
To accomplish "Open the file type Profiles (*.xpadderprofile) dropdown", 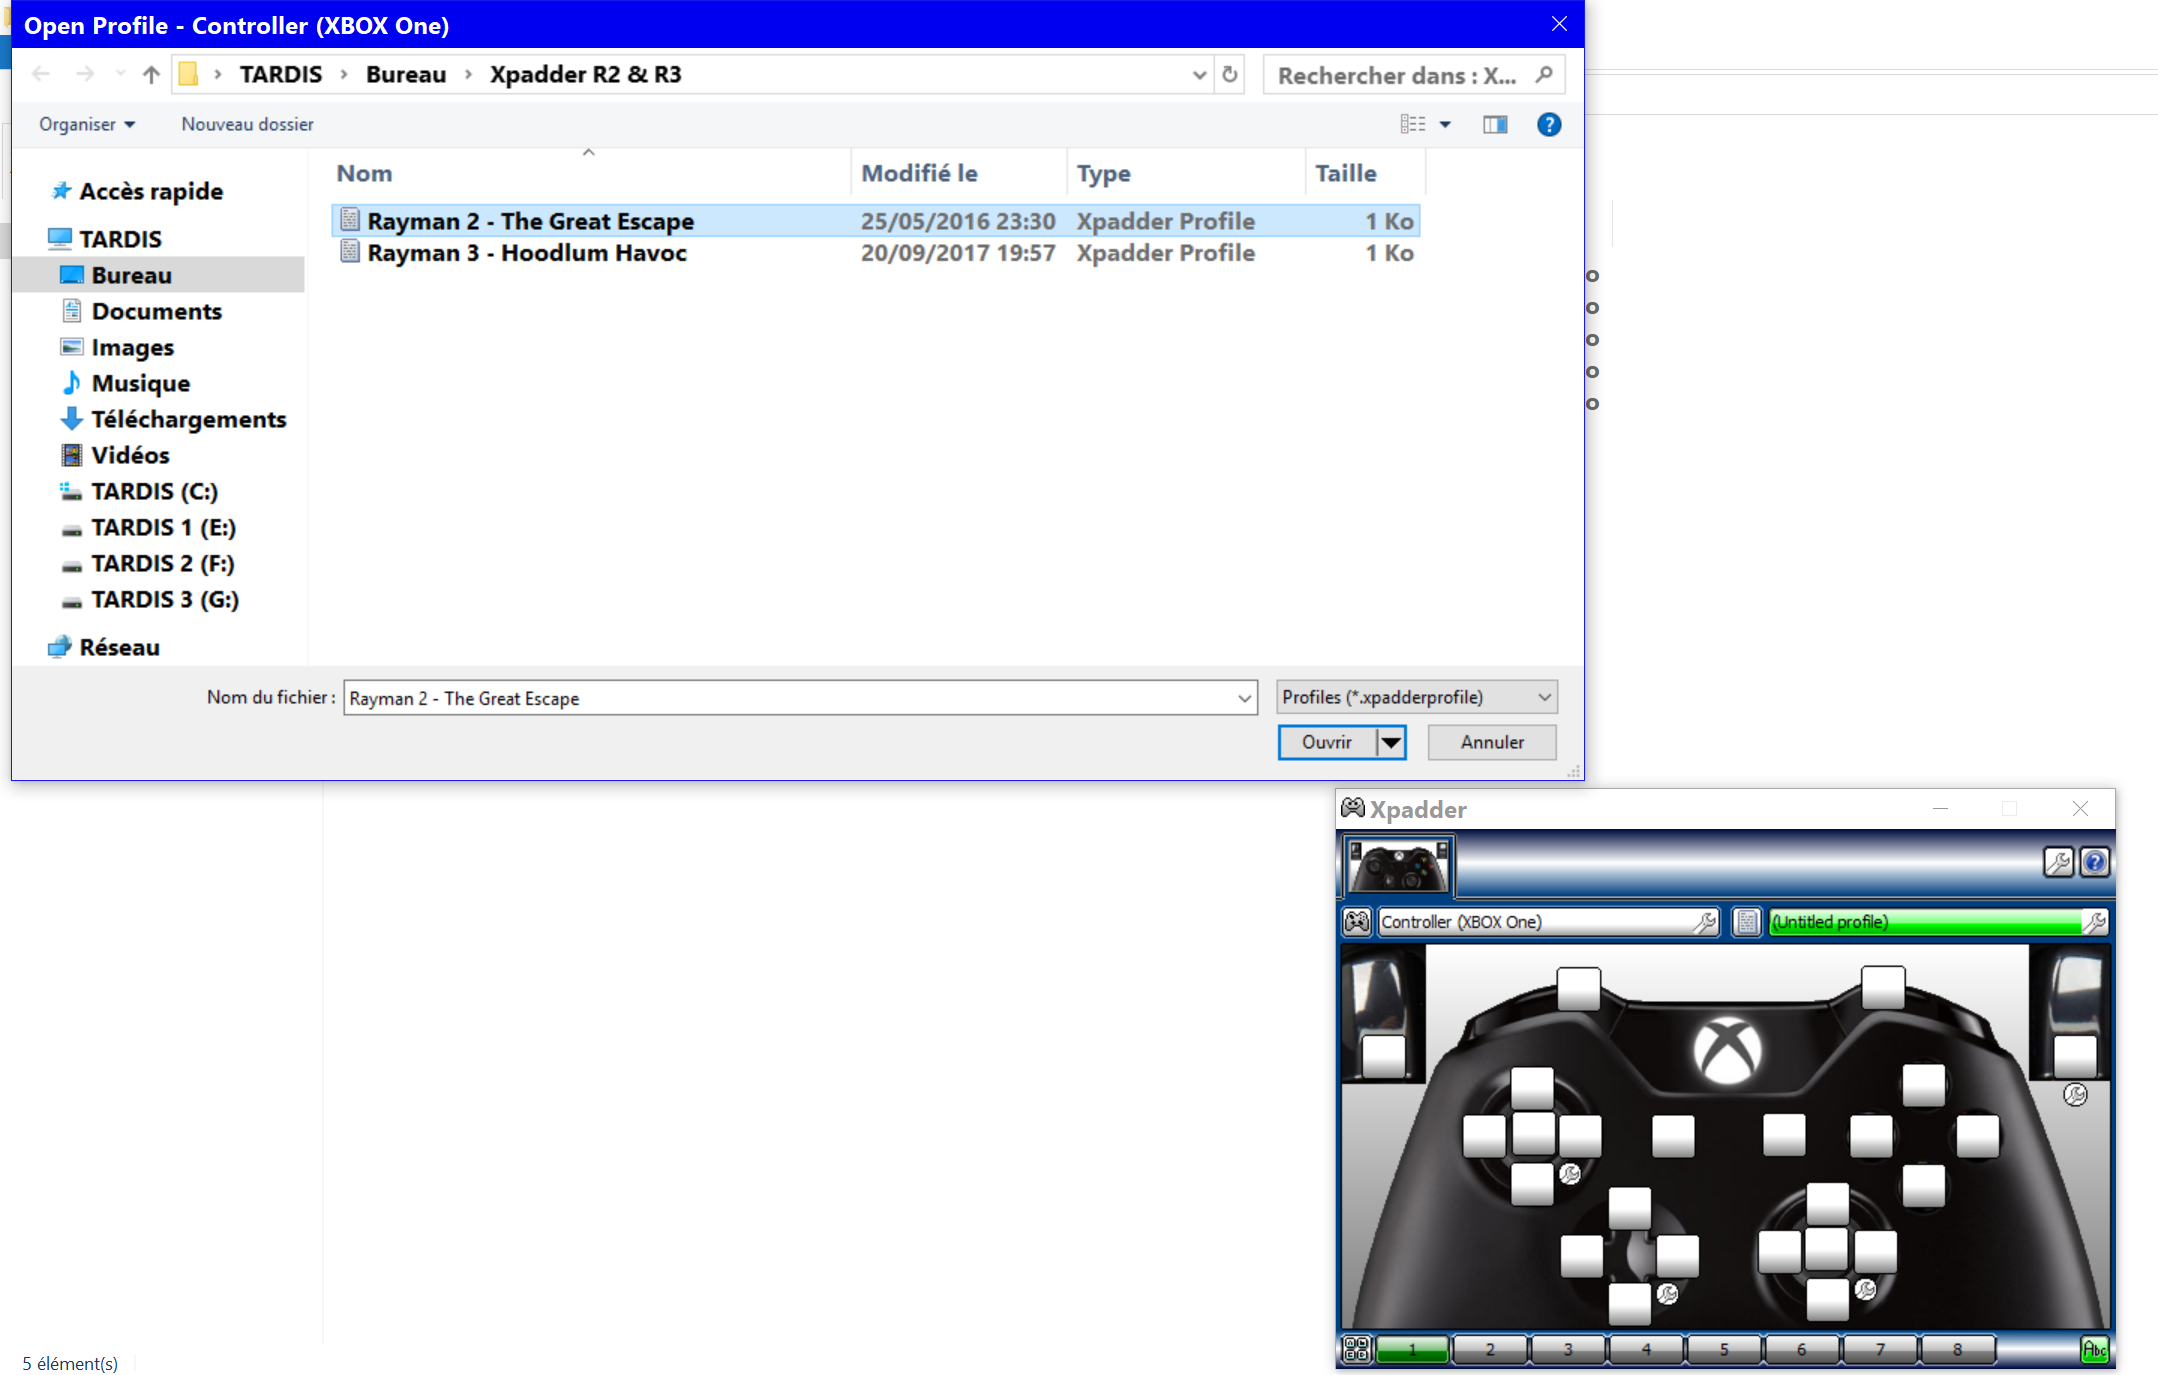I will (x=1417, y=697).
